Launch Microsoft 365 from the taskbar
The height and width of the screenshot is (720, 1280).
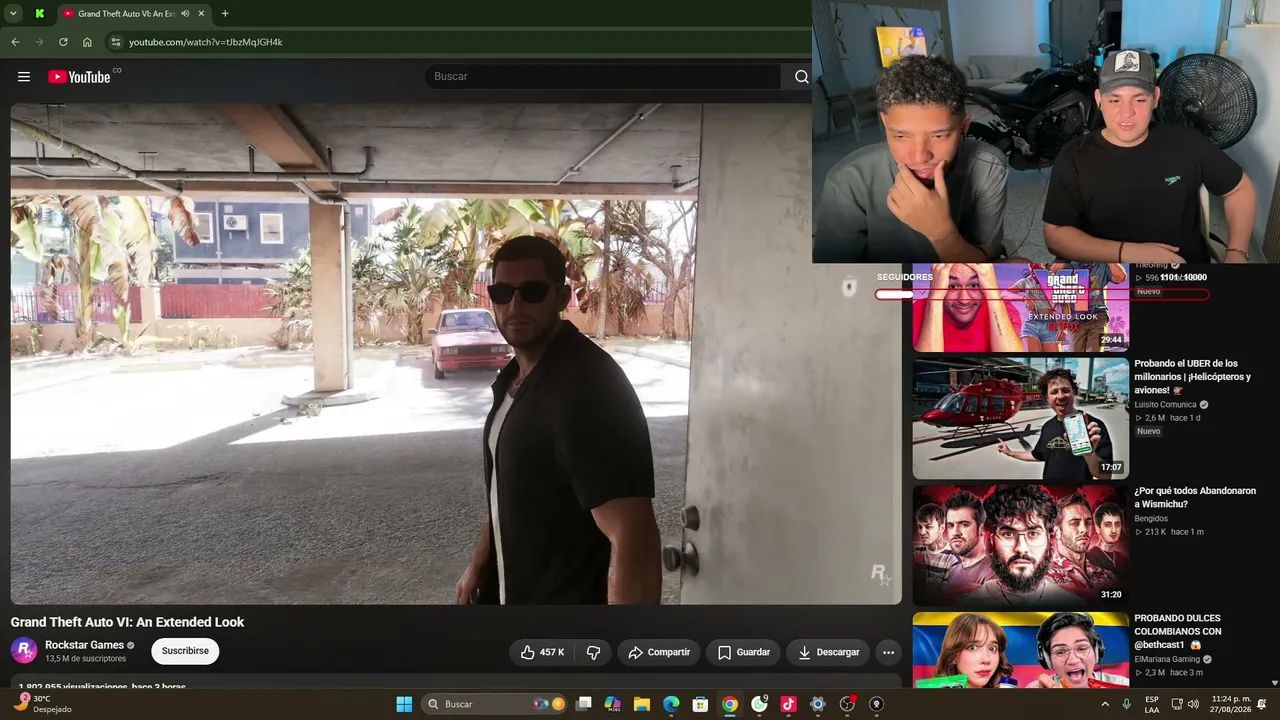[x=613, y=704]
